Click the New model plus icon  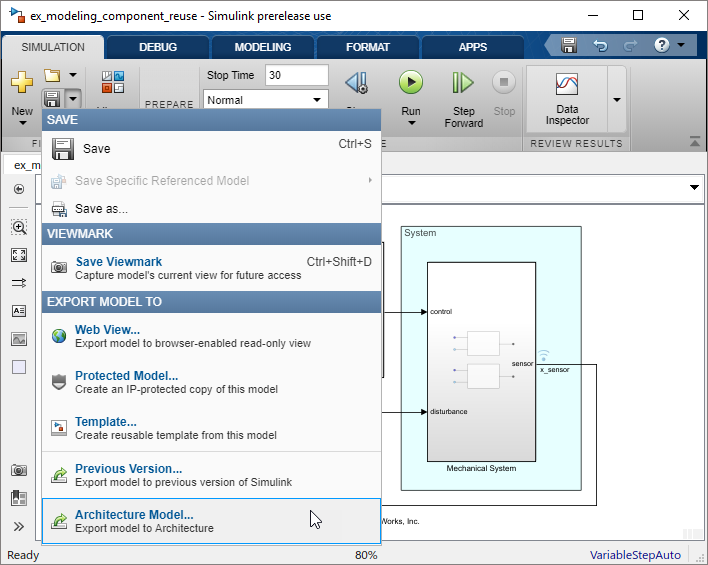[21, 82]
